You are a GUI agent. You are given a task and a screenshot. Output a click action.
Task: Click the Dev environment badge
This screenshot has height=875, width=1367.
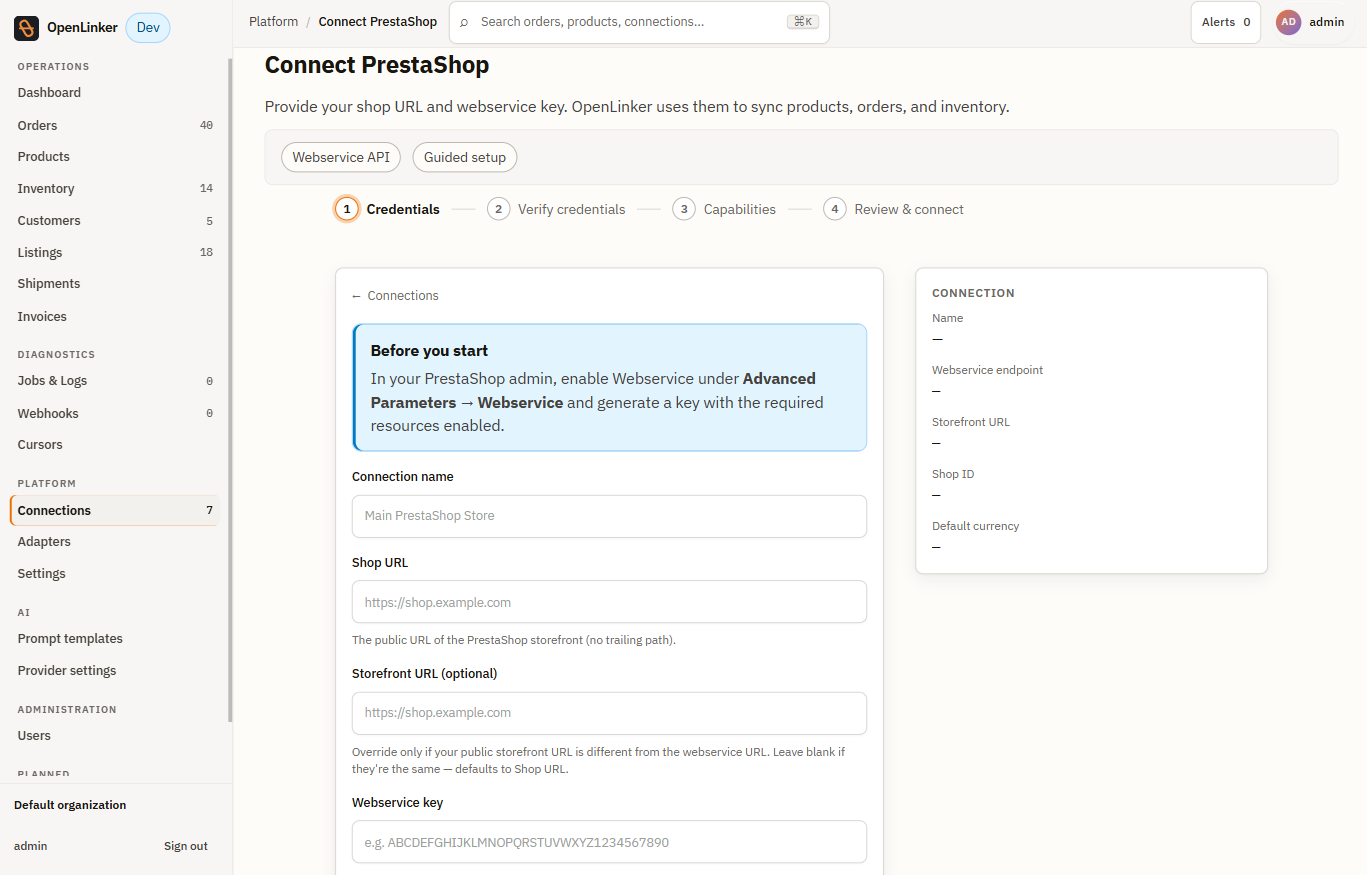pyautogui.click(x=148, y=28)
